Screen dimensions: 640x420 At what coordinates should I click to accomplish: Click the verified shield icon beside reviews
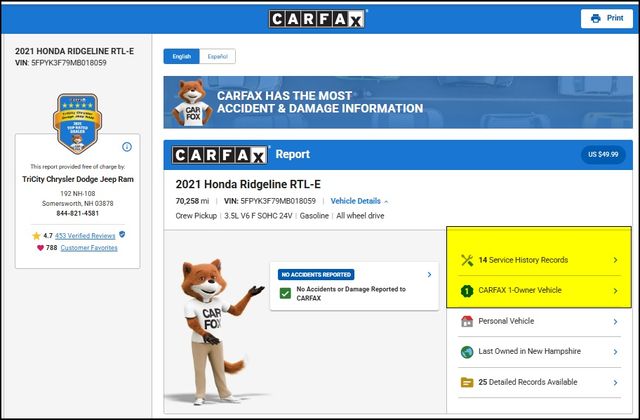point(122,235)
